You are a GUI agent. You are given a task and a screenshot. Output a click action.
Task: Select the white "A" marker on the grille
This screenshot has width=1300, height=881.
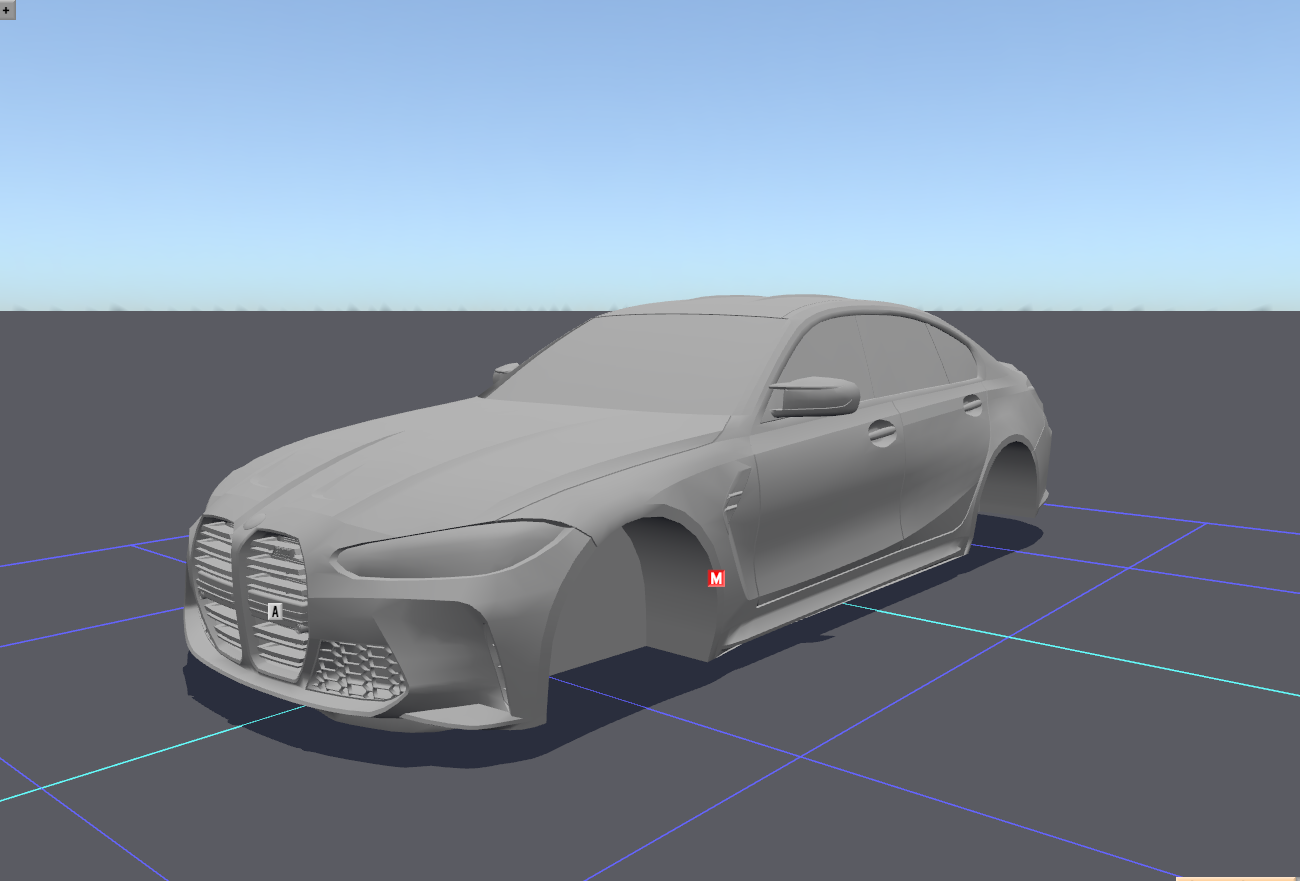(275, 611)
